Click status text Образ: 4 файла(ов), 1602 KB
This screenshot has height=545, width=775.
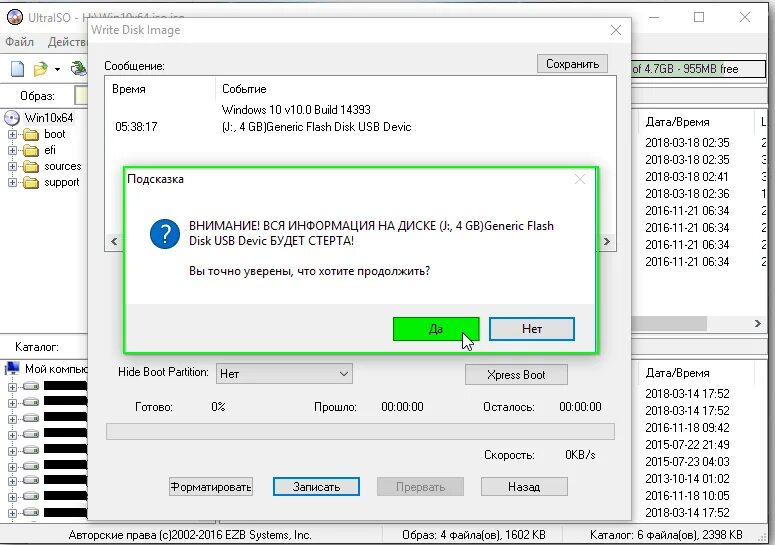click(474, 535)
